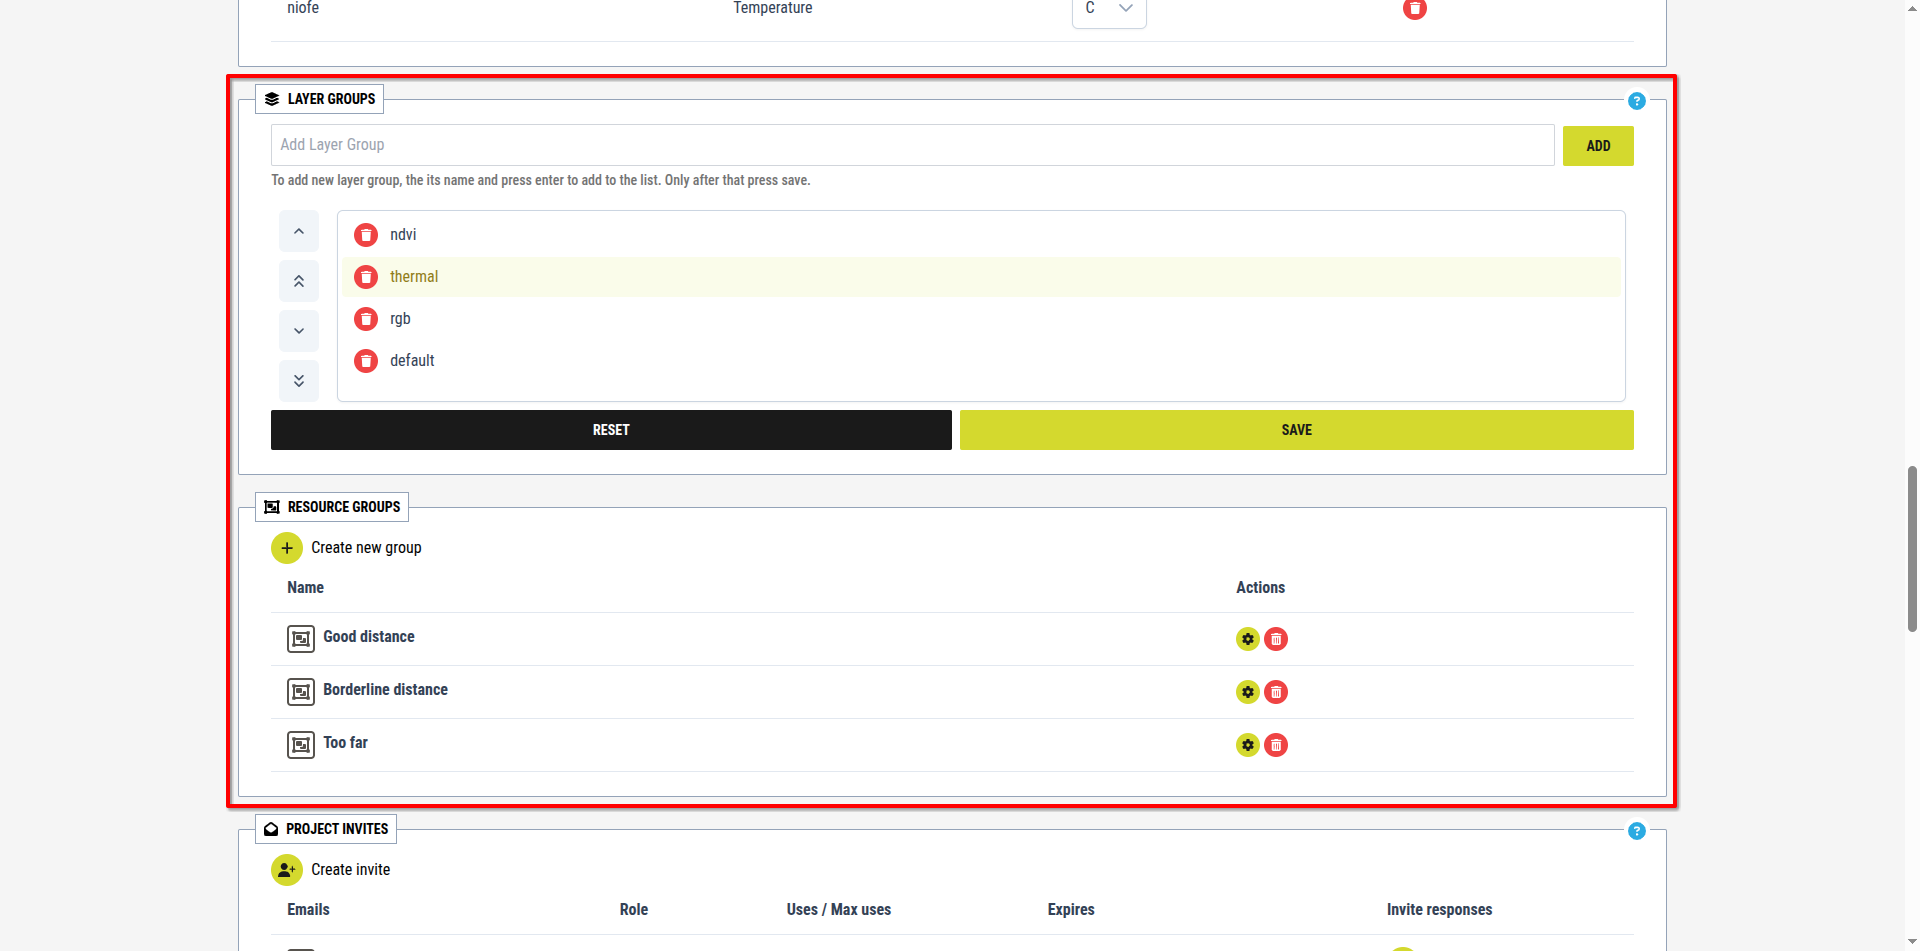Open Project Invites help icon

(1637, 831)
